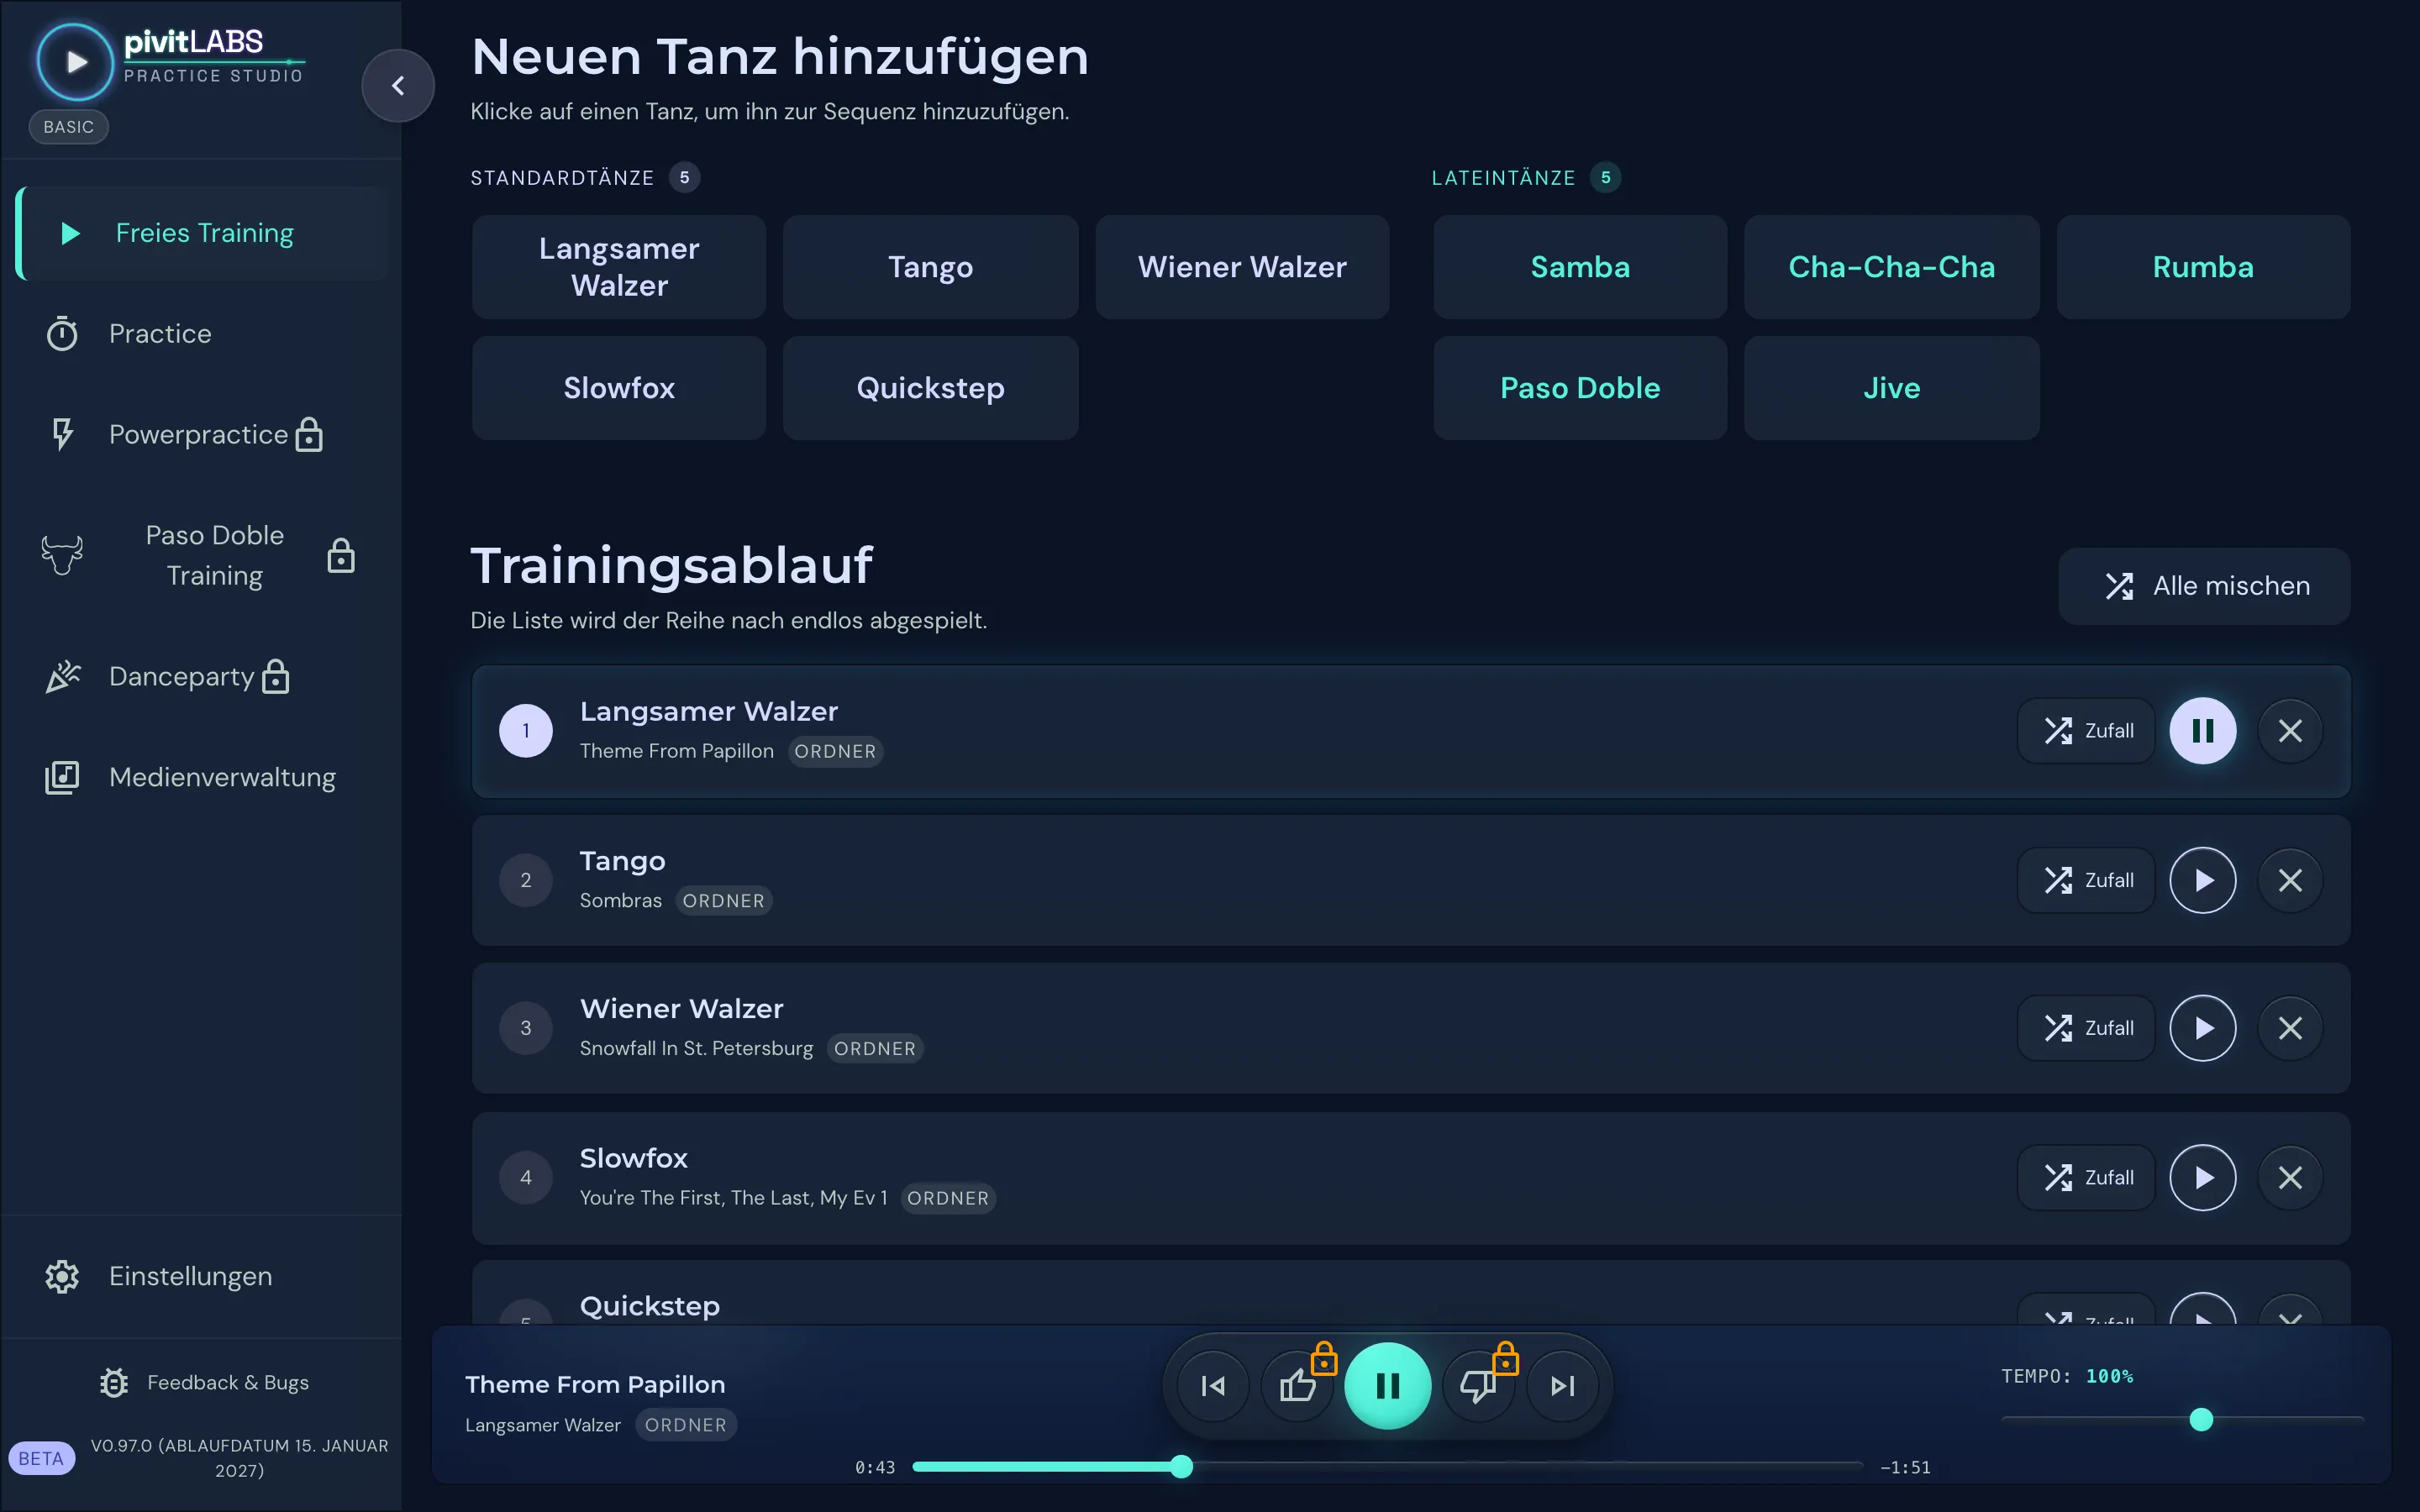Click the Tango row title in Trainingsablauf

click(x=622, y=861)
